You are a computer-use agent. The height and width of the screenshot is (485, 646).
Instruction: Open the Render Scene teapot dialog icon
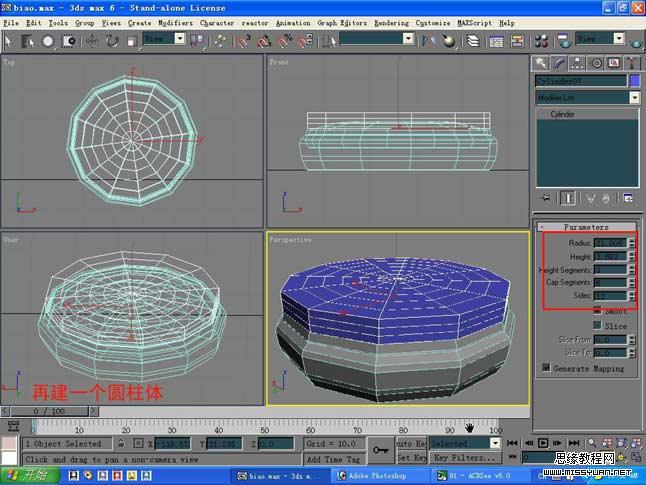point(563,41)
